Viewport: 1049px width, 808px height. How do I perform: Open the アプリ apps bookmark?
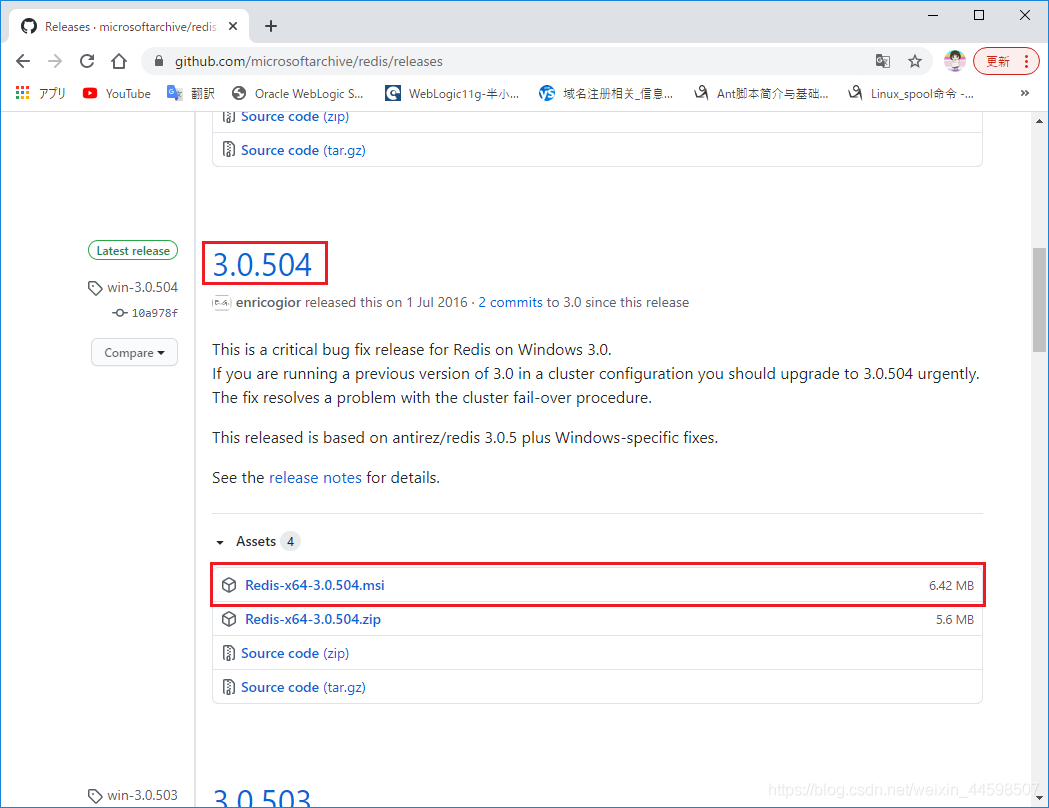(x=41, y=94)
